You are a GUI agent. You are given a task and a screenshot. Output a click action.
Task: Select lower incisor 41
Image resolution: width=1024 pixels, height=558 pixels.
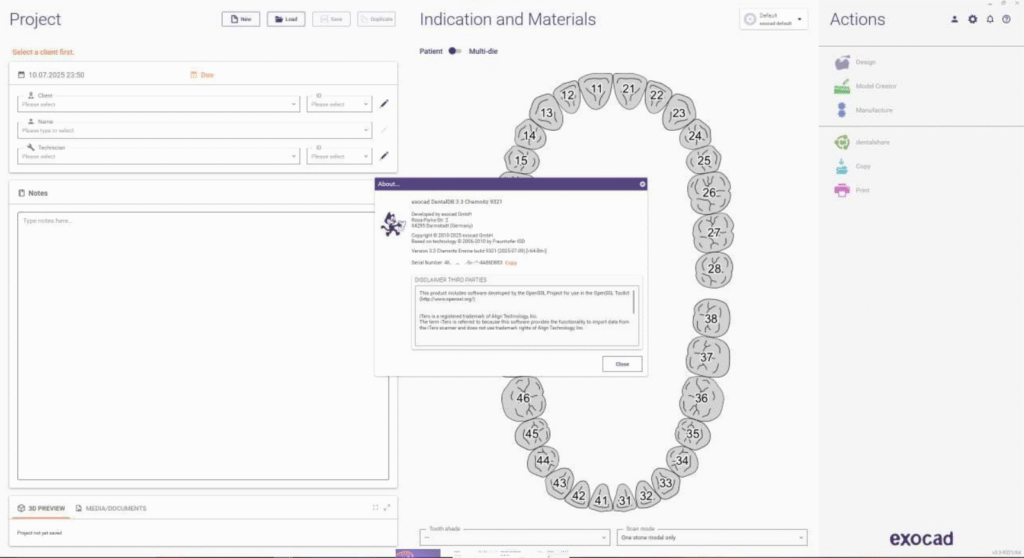coord(601,500)
